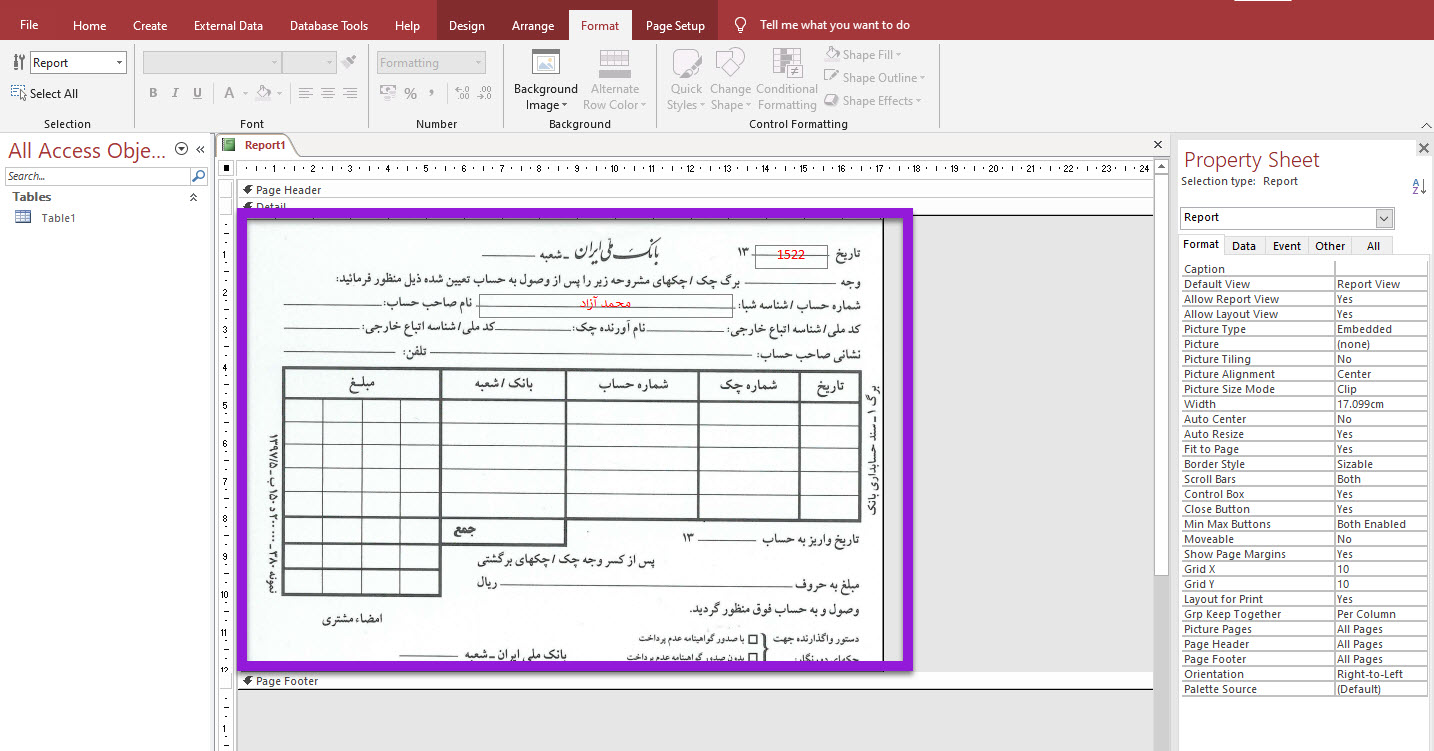1434x751 pixels.
Task: Align text right in Font group
Action: coord(350,93)
